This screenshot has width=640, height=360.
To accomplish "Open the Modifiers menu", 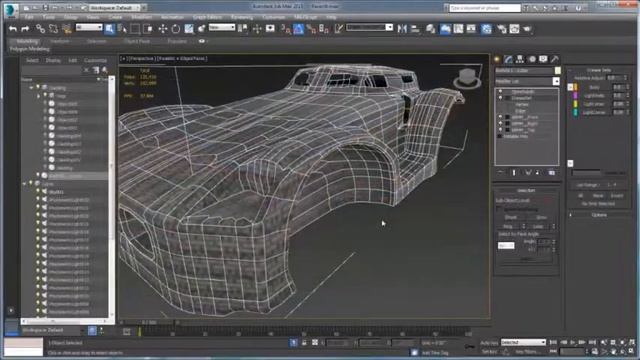I will point(142,17).
